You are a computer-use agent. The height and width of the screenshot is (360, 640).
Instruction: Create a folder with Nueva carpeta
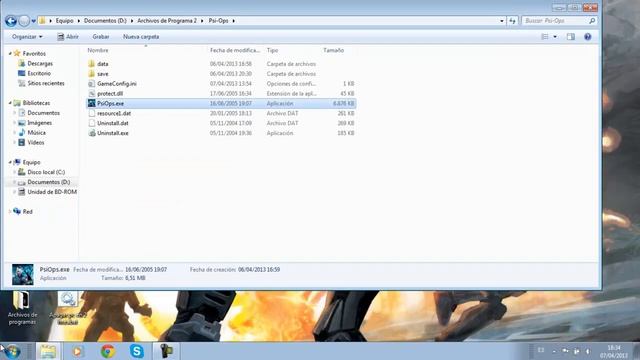(x=141, y=37)
